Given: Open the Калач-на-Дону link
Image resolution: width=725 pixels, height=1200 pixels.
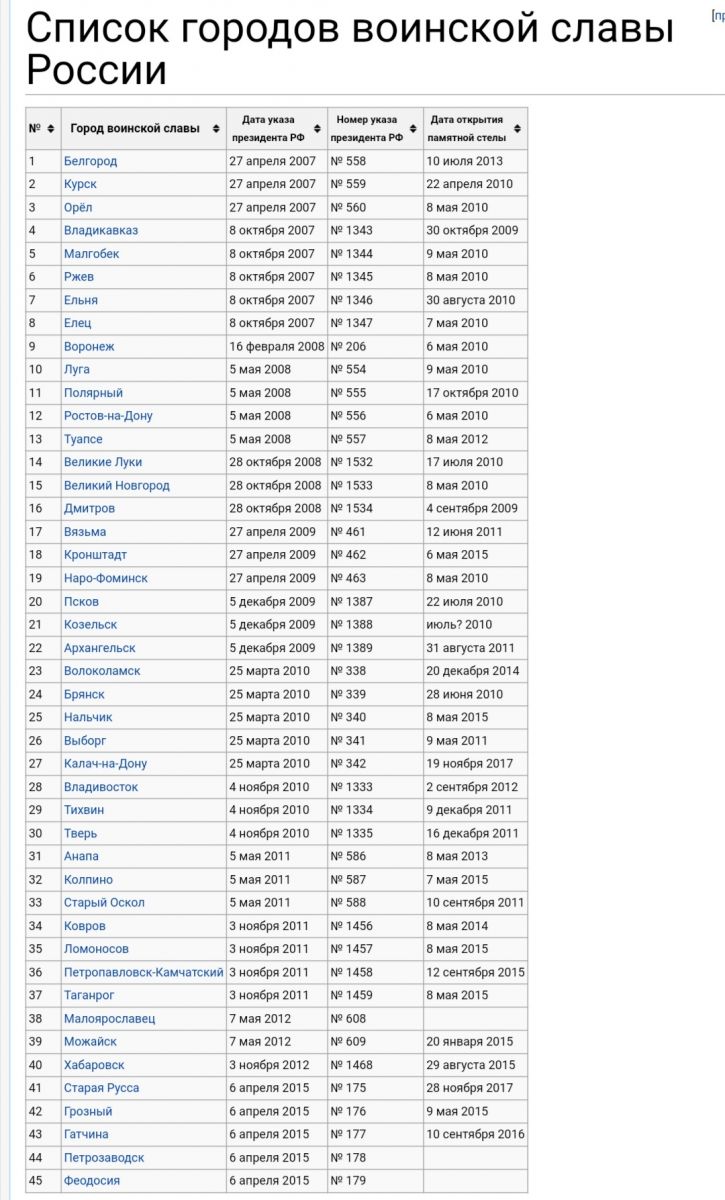Looking at the screenshot, I should 105,764.
